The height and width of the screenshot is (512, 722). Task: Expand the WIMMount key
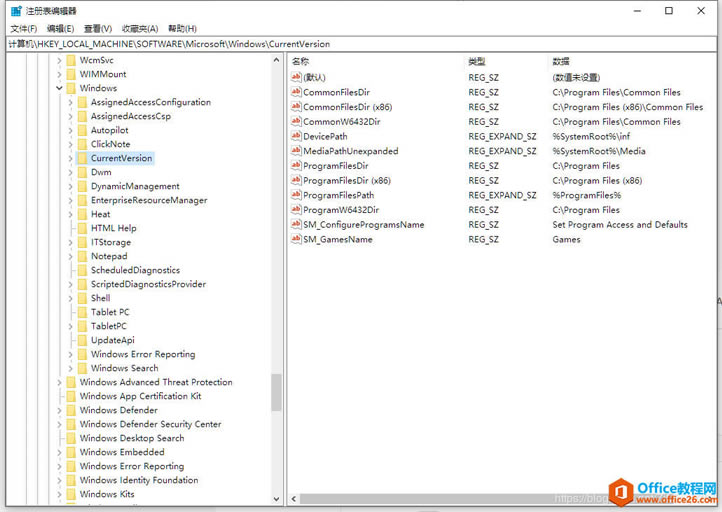coord(59,74)
